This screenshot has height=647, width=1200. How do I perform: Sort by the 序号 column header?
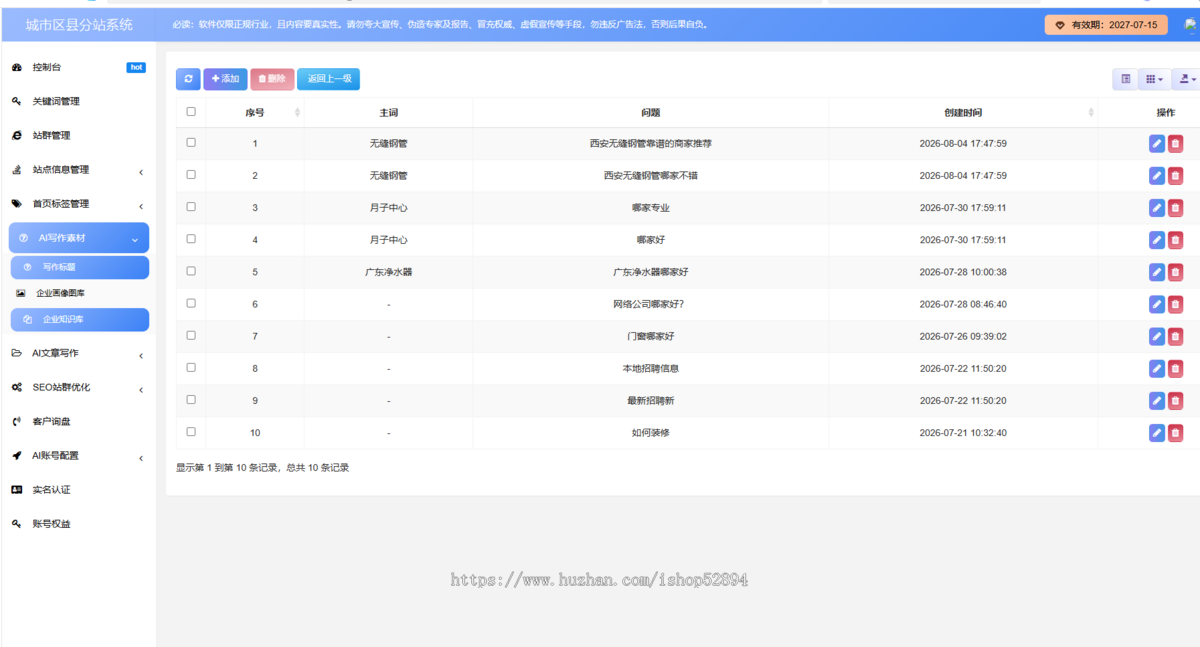click(x=255, y=113)
